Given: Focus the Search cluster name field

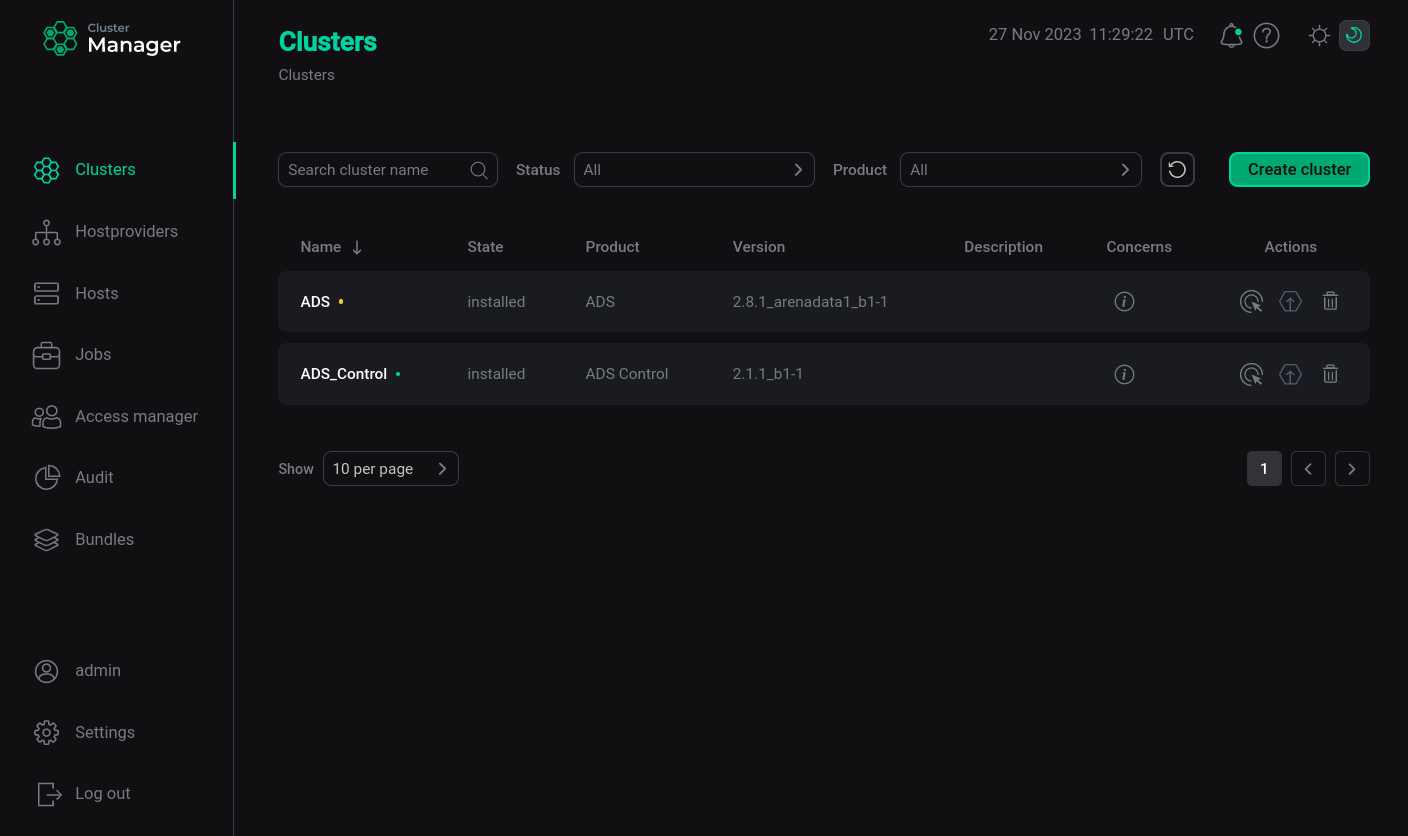Looking at the screenshot, I should [x=388, y=170].
